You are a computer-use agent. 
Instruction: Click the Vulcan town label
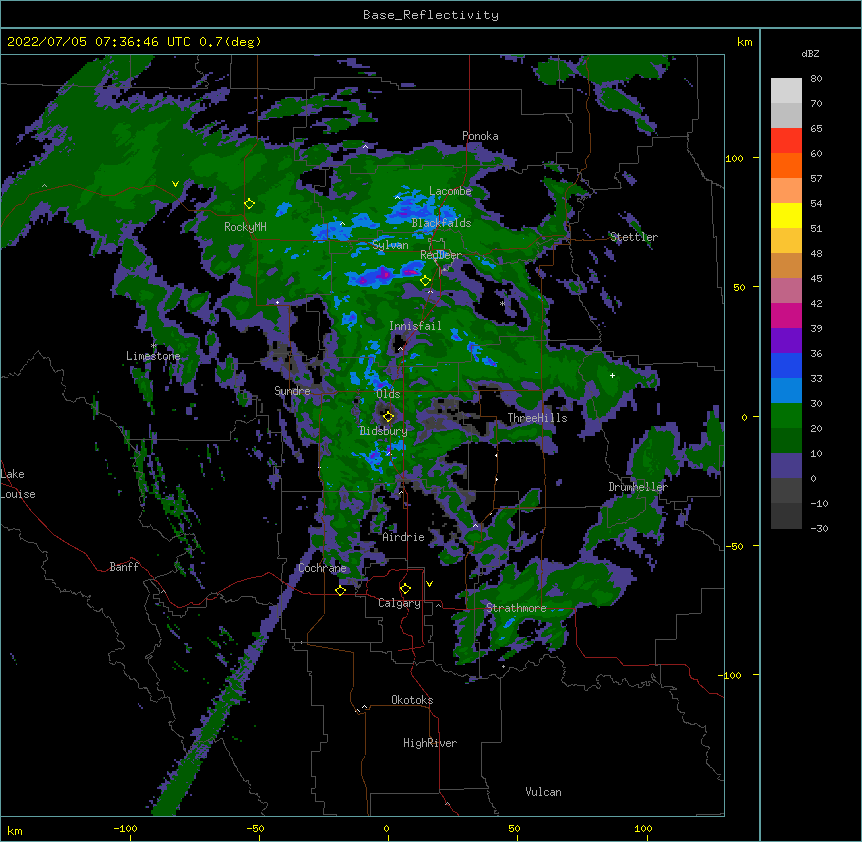pos(543,791)
